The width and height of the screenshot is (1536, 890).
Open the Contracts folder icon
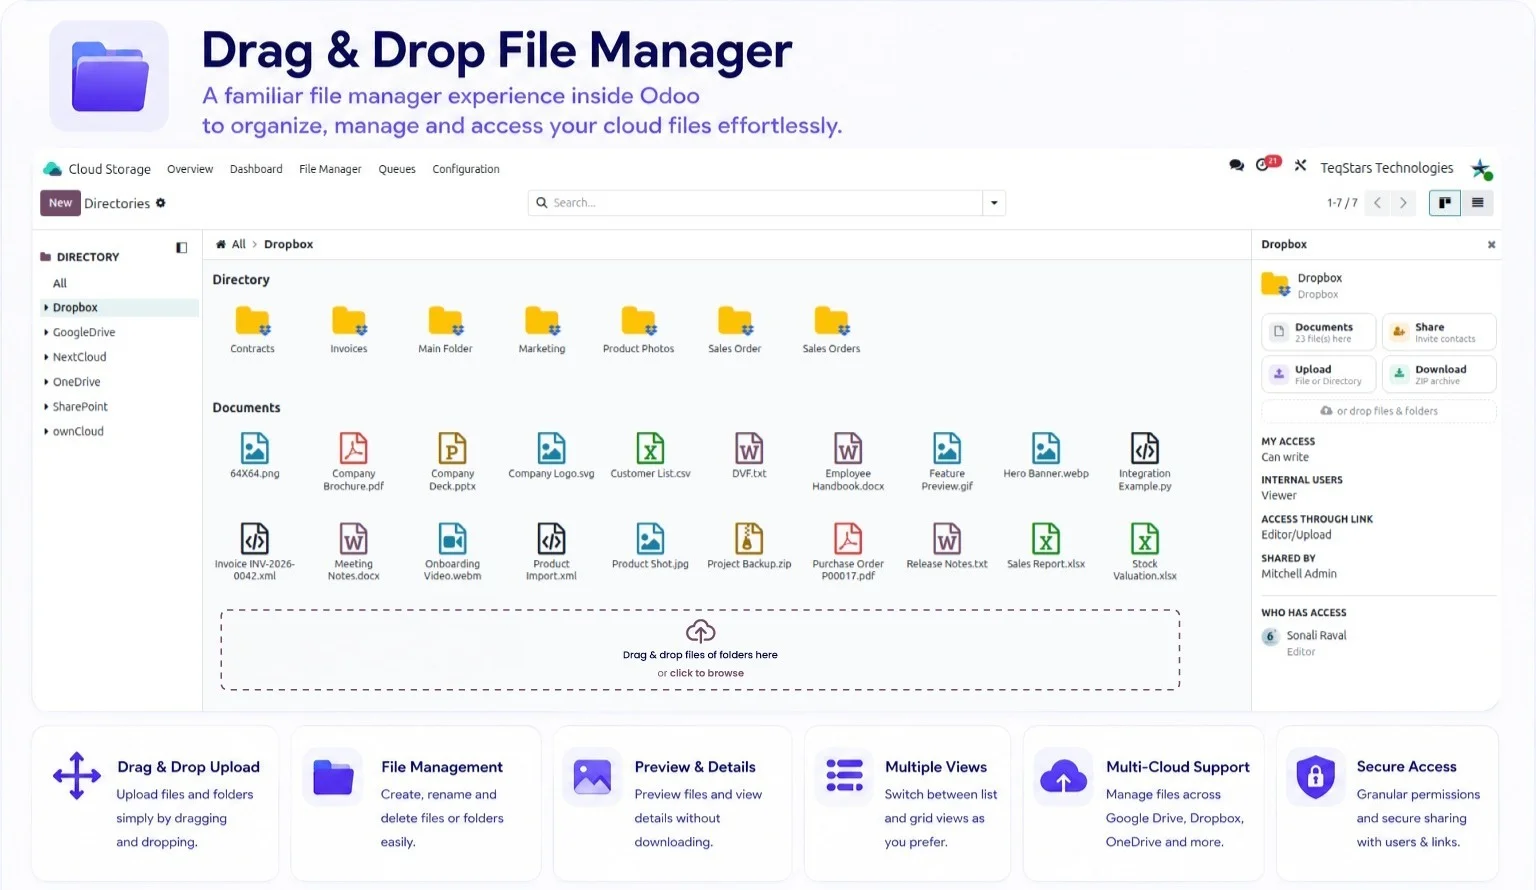[252, 321]
